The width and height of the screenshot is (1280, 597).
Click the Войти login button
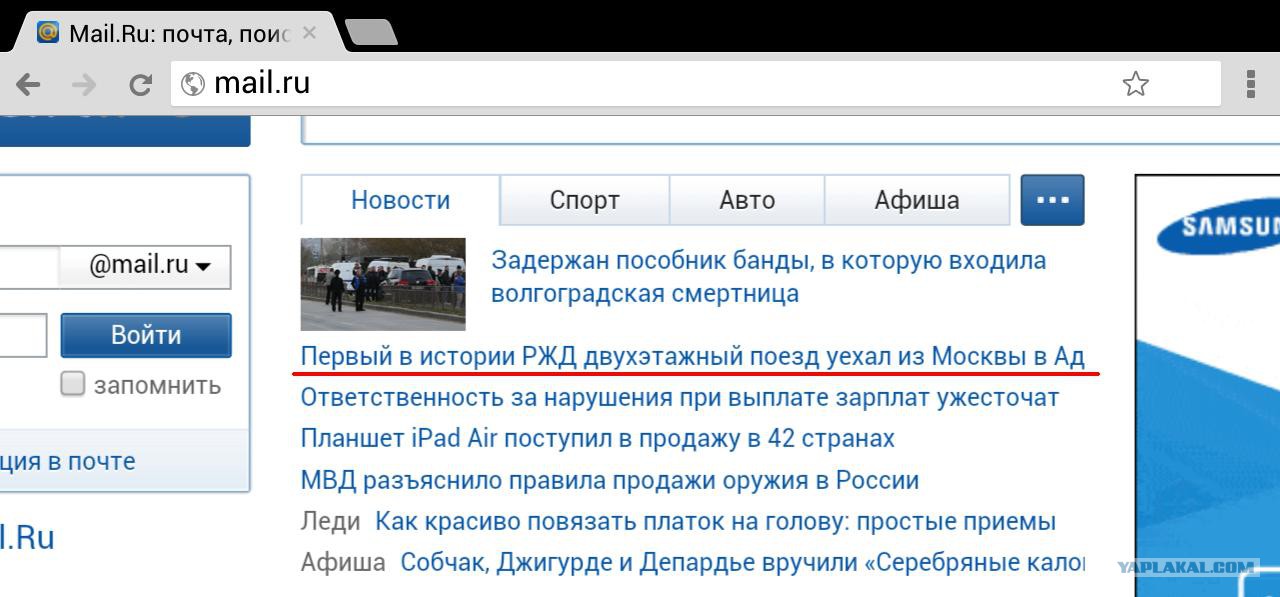146,335
